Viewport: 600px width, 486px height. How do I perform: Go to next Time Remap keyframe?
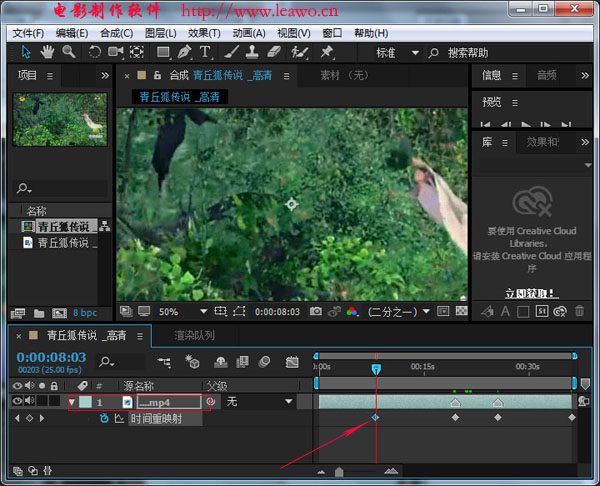point(42,418)
